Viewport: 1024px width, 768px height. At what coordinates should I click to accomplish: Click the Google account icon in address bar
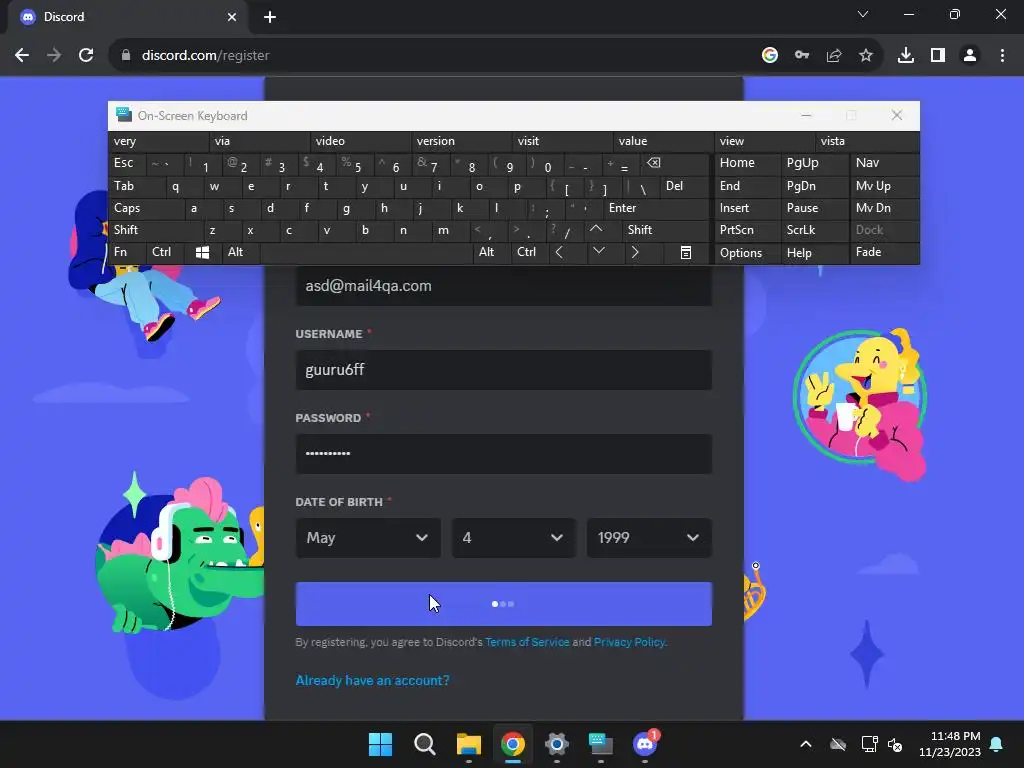(x=769, y=56)
